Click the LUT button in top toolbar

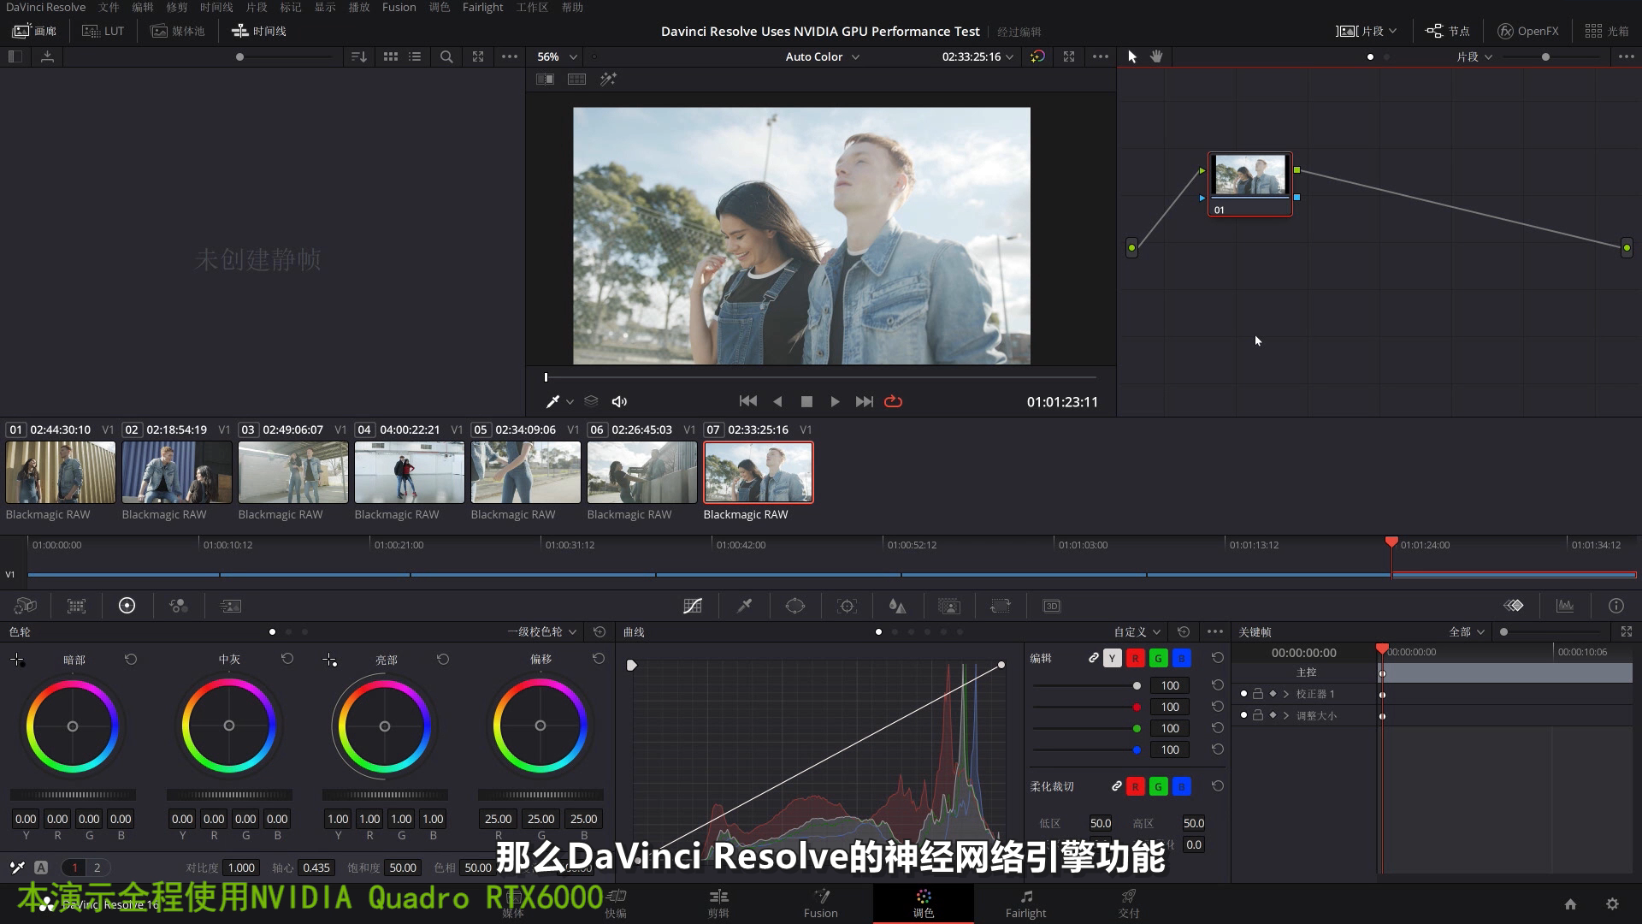click(x=104, y=31)
